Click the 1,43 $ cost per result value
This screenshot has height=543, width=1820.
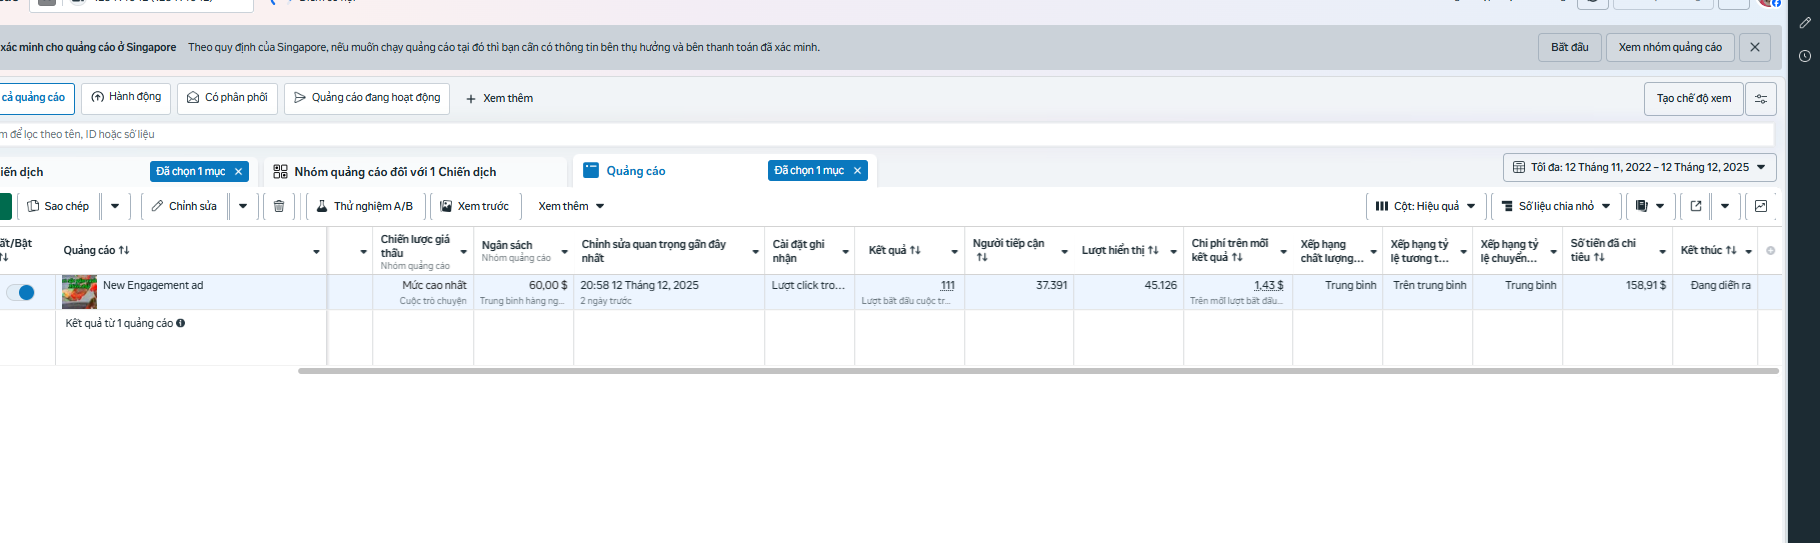tap(1268, 285)
